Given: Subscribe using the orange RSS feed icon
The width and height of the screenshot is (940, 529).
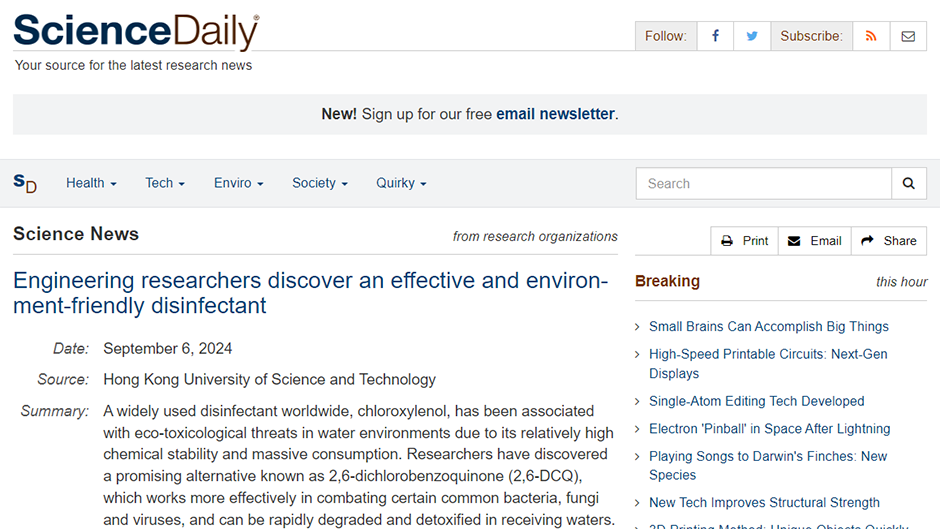Looking at the screenshot, I should (871, 36).
